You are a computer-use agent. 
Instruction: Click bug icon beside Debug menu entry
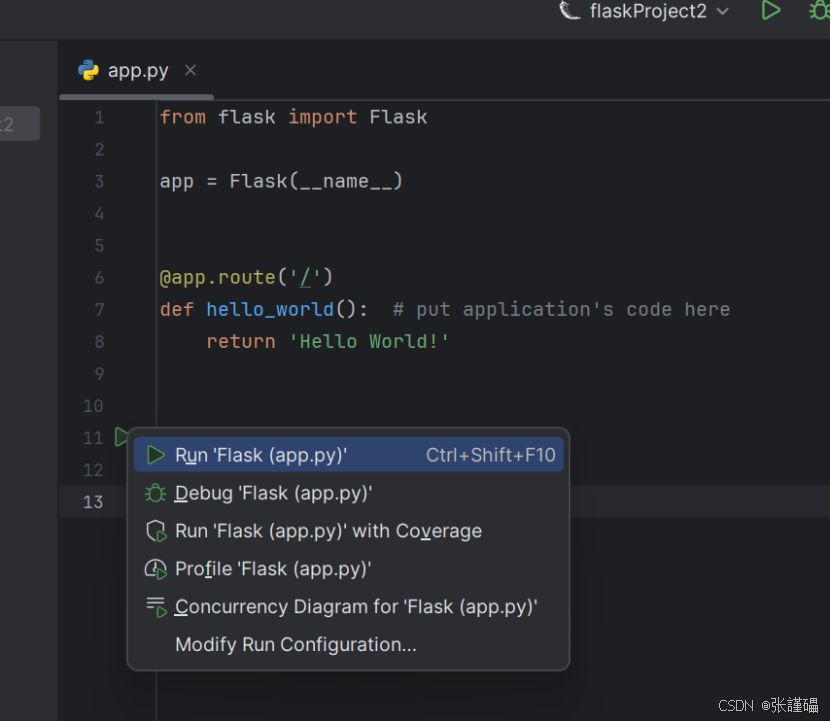pyautogui.click(x=155, y=493)
